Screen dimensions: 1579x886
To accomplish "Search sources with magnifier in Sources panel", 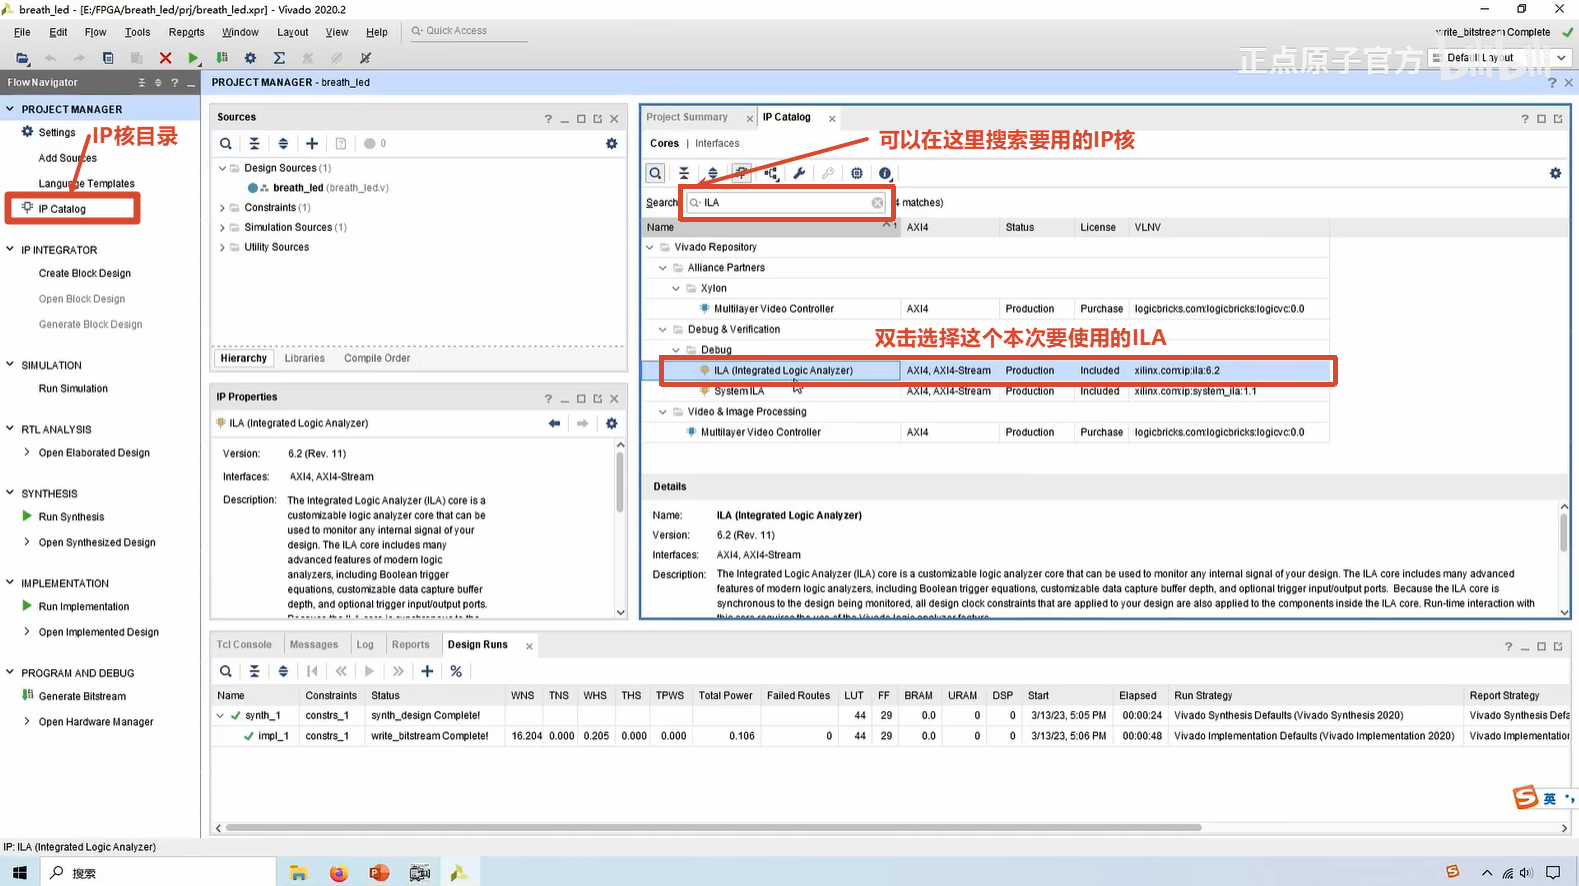I will tap(226, 144).
